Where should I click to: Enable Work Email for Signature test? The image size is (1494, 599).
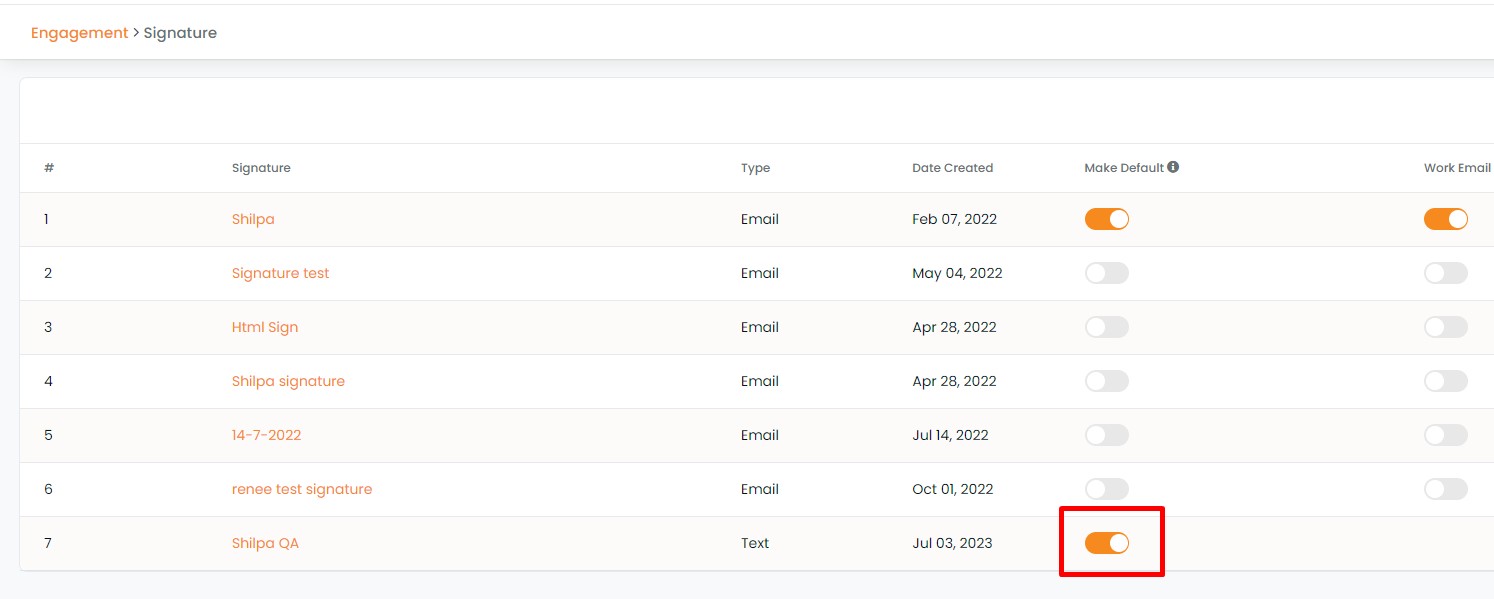[1445, 273]
